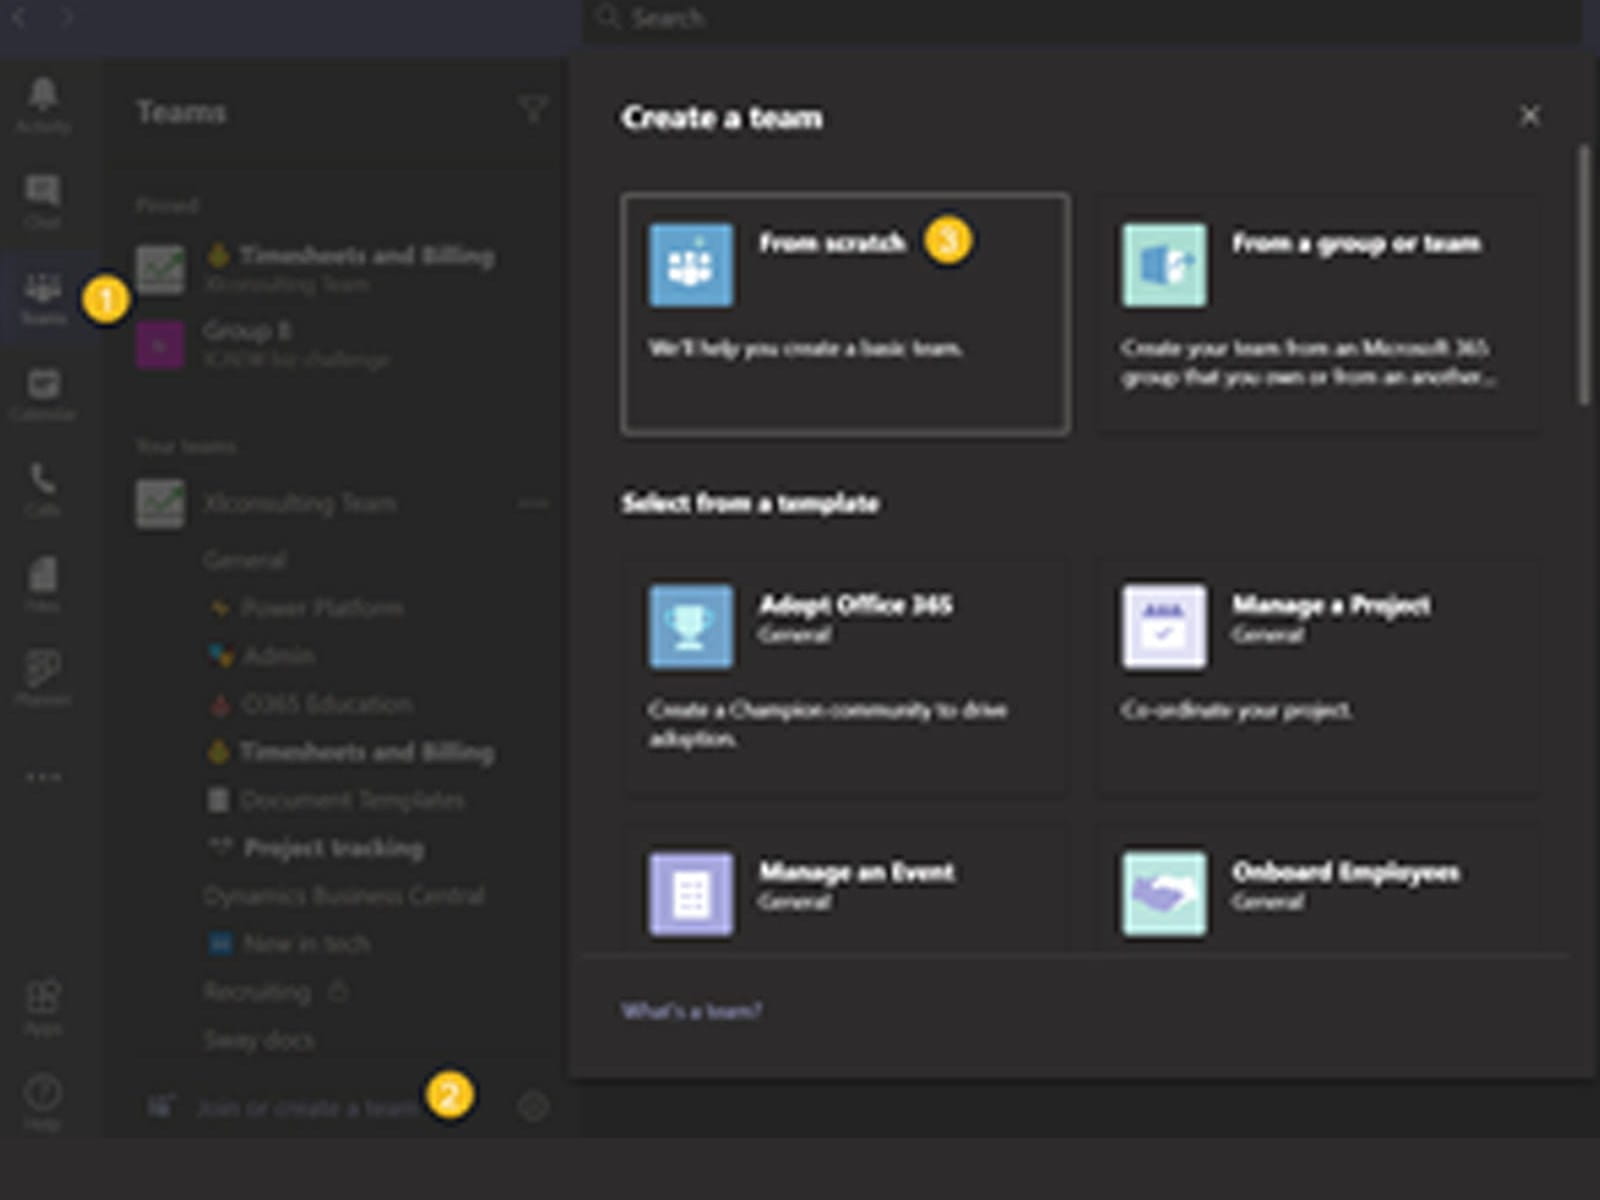This screenshot has width=1600, height=1200.
Task: Select the Calendar icon in the sidebar
Action: 42,392
